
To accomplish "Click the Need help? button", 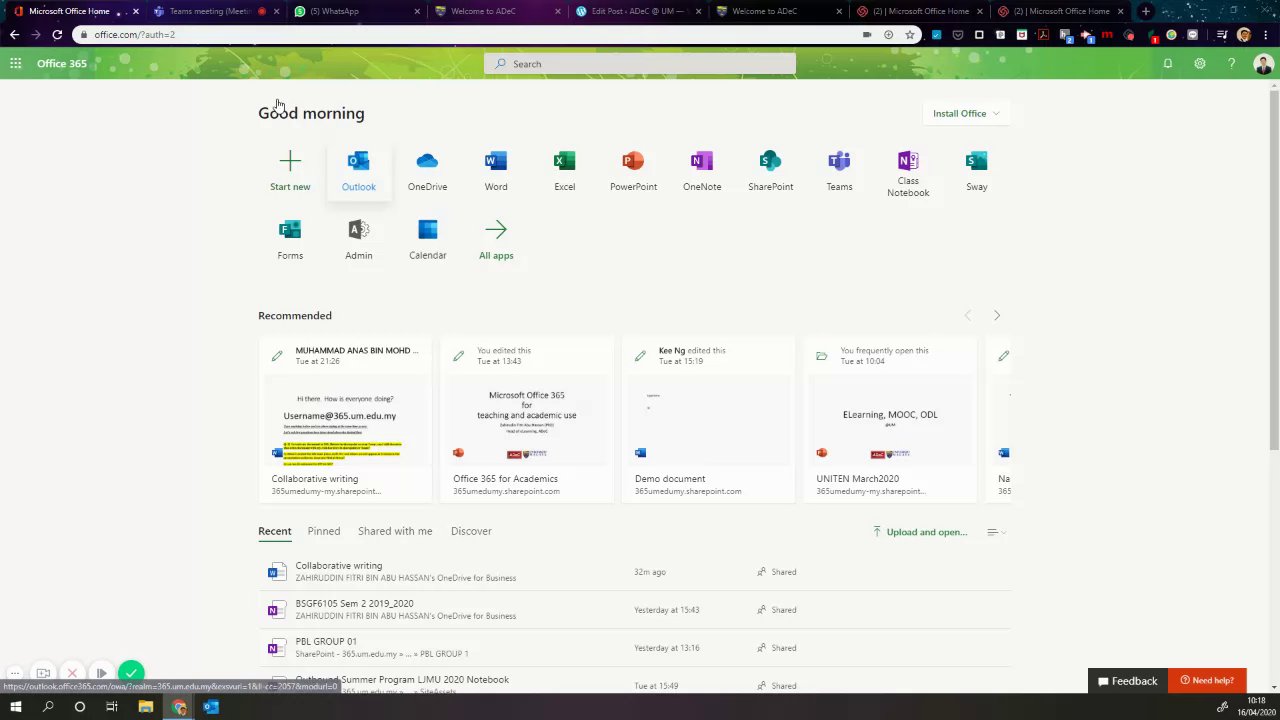I will [x=1207, y=681].
